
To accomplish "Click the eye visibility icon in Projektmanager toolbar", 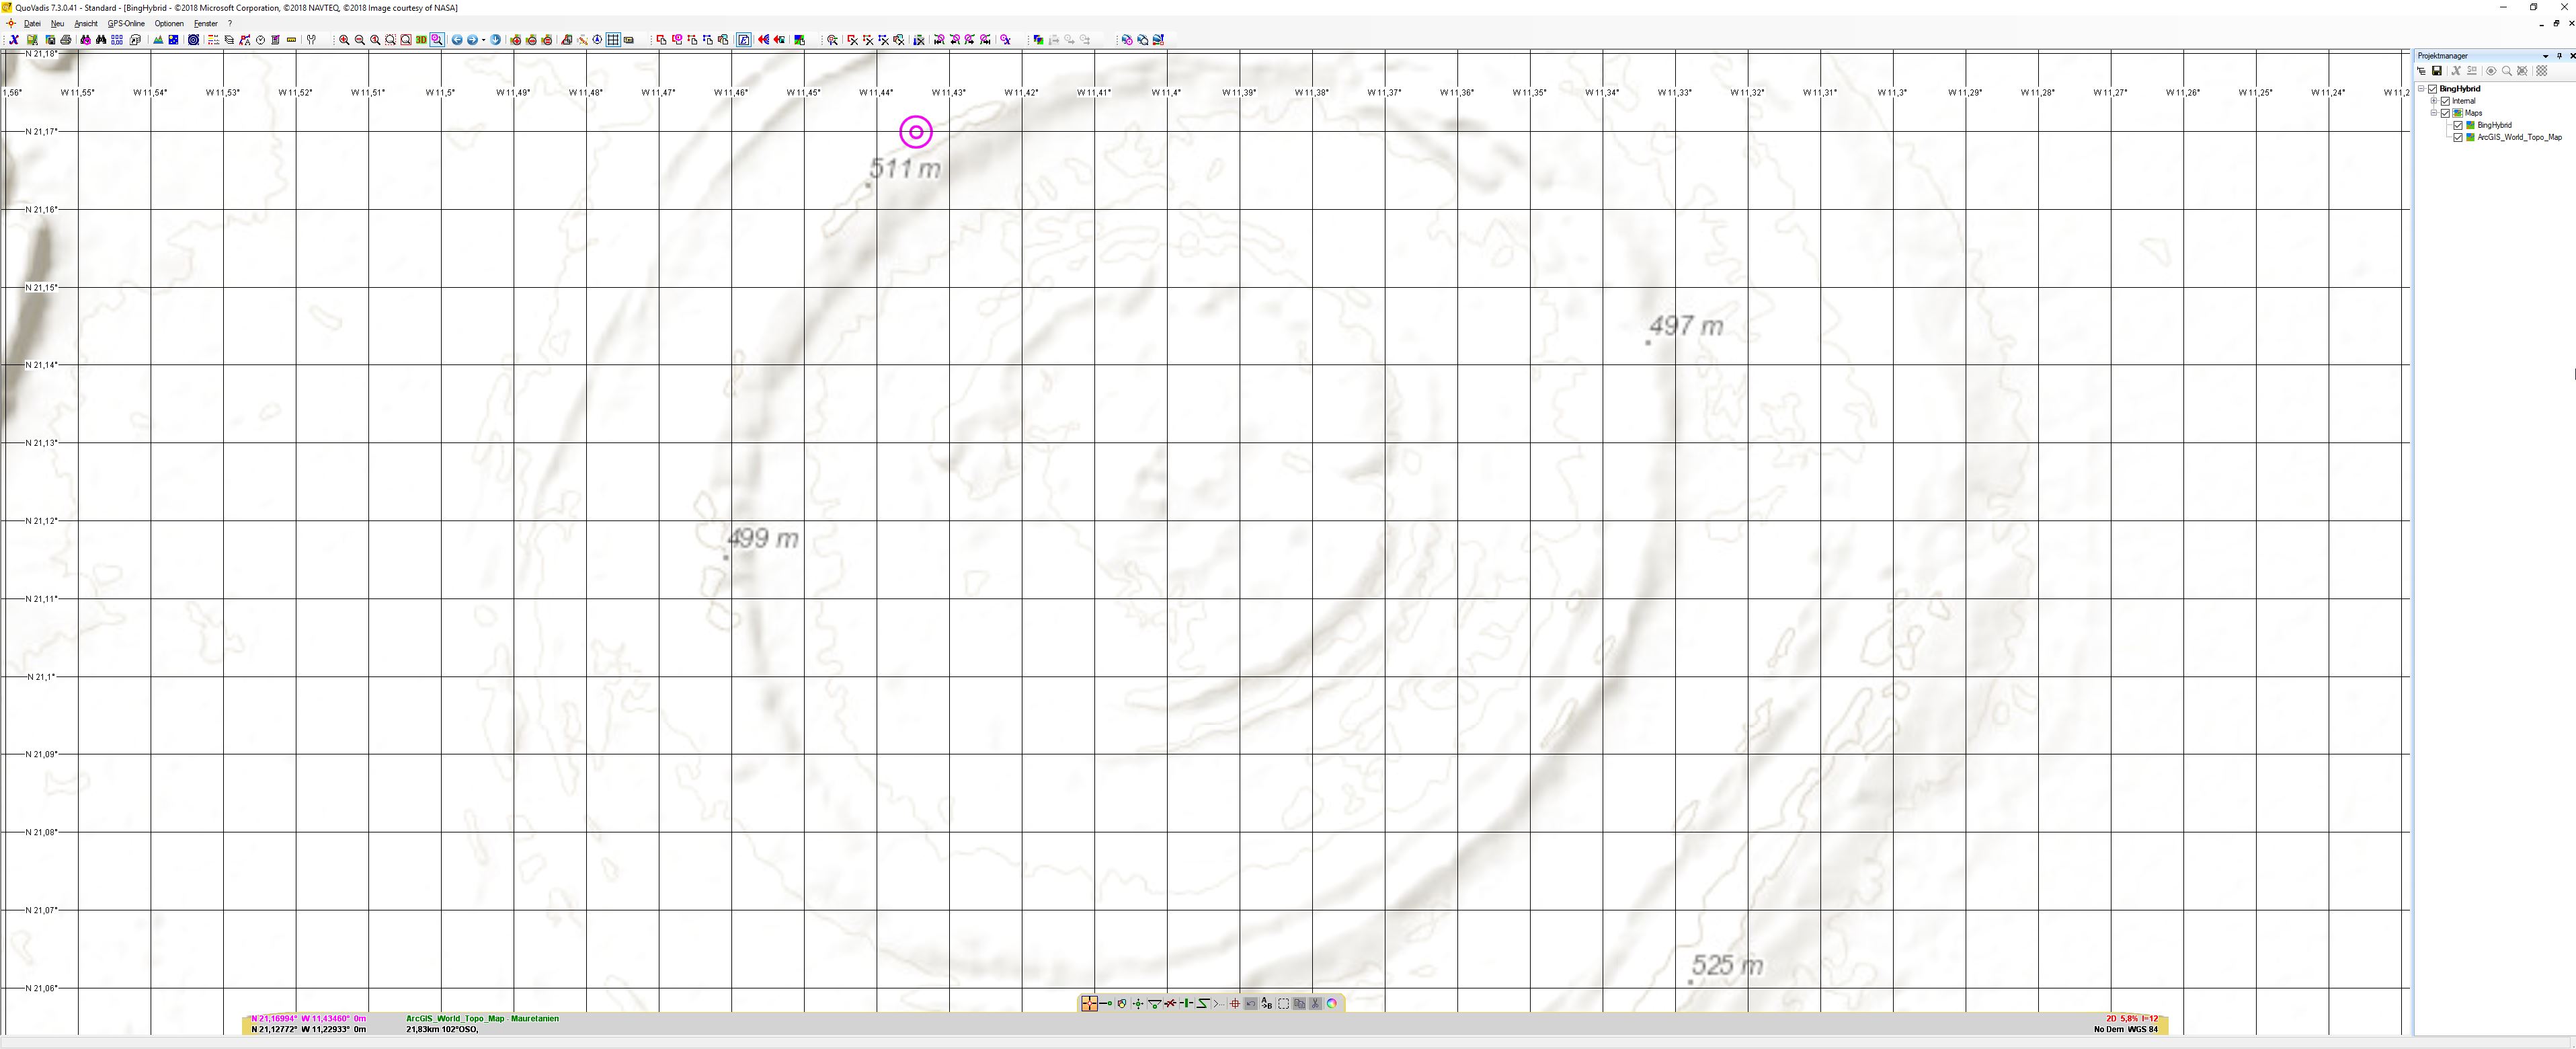I will click(x=2491, y=71).
